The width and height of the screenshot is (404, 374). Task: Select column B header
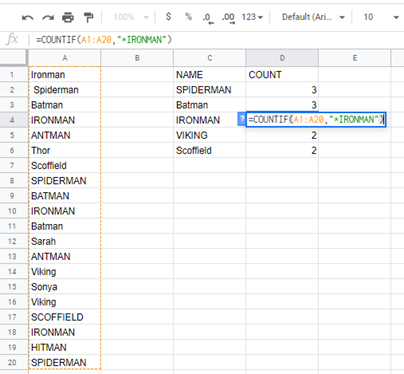[137, 58]
